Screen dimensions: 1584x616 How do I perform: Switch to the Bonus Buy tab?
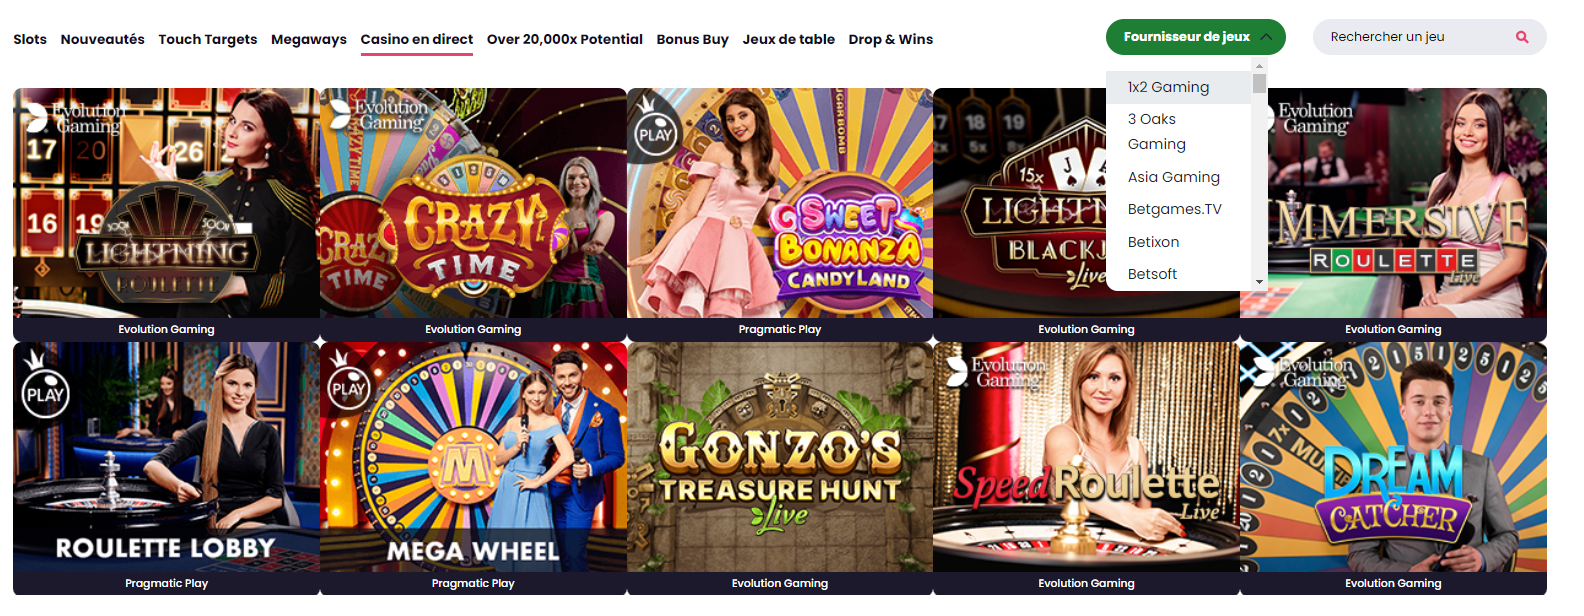coord(692,39)
